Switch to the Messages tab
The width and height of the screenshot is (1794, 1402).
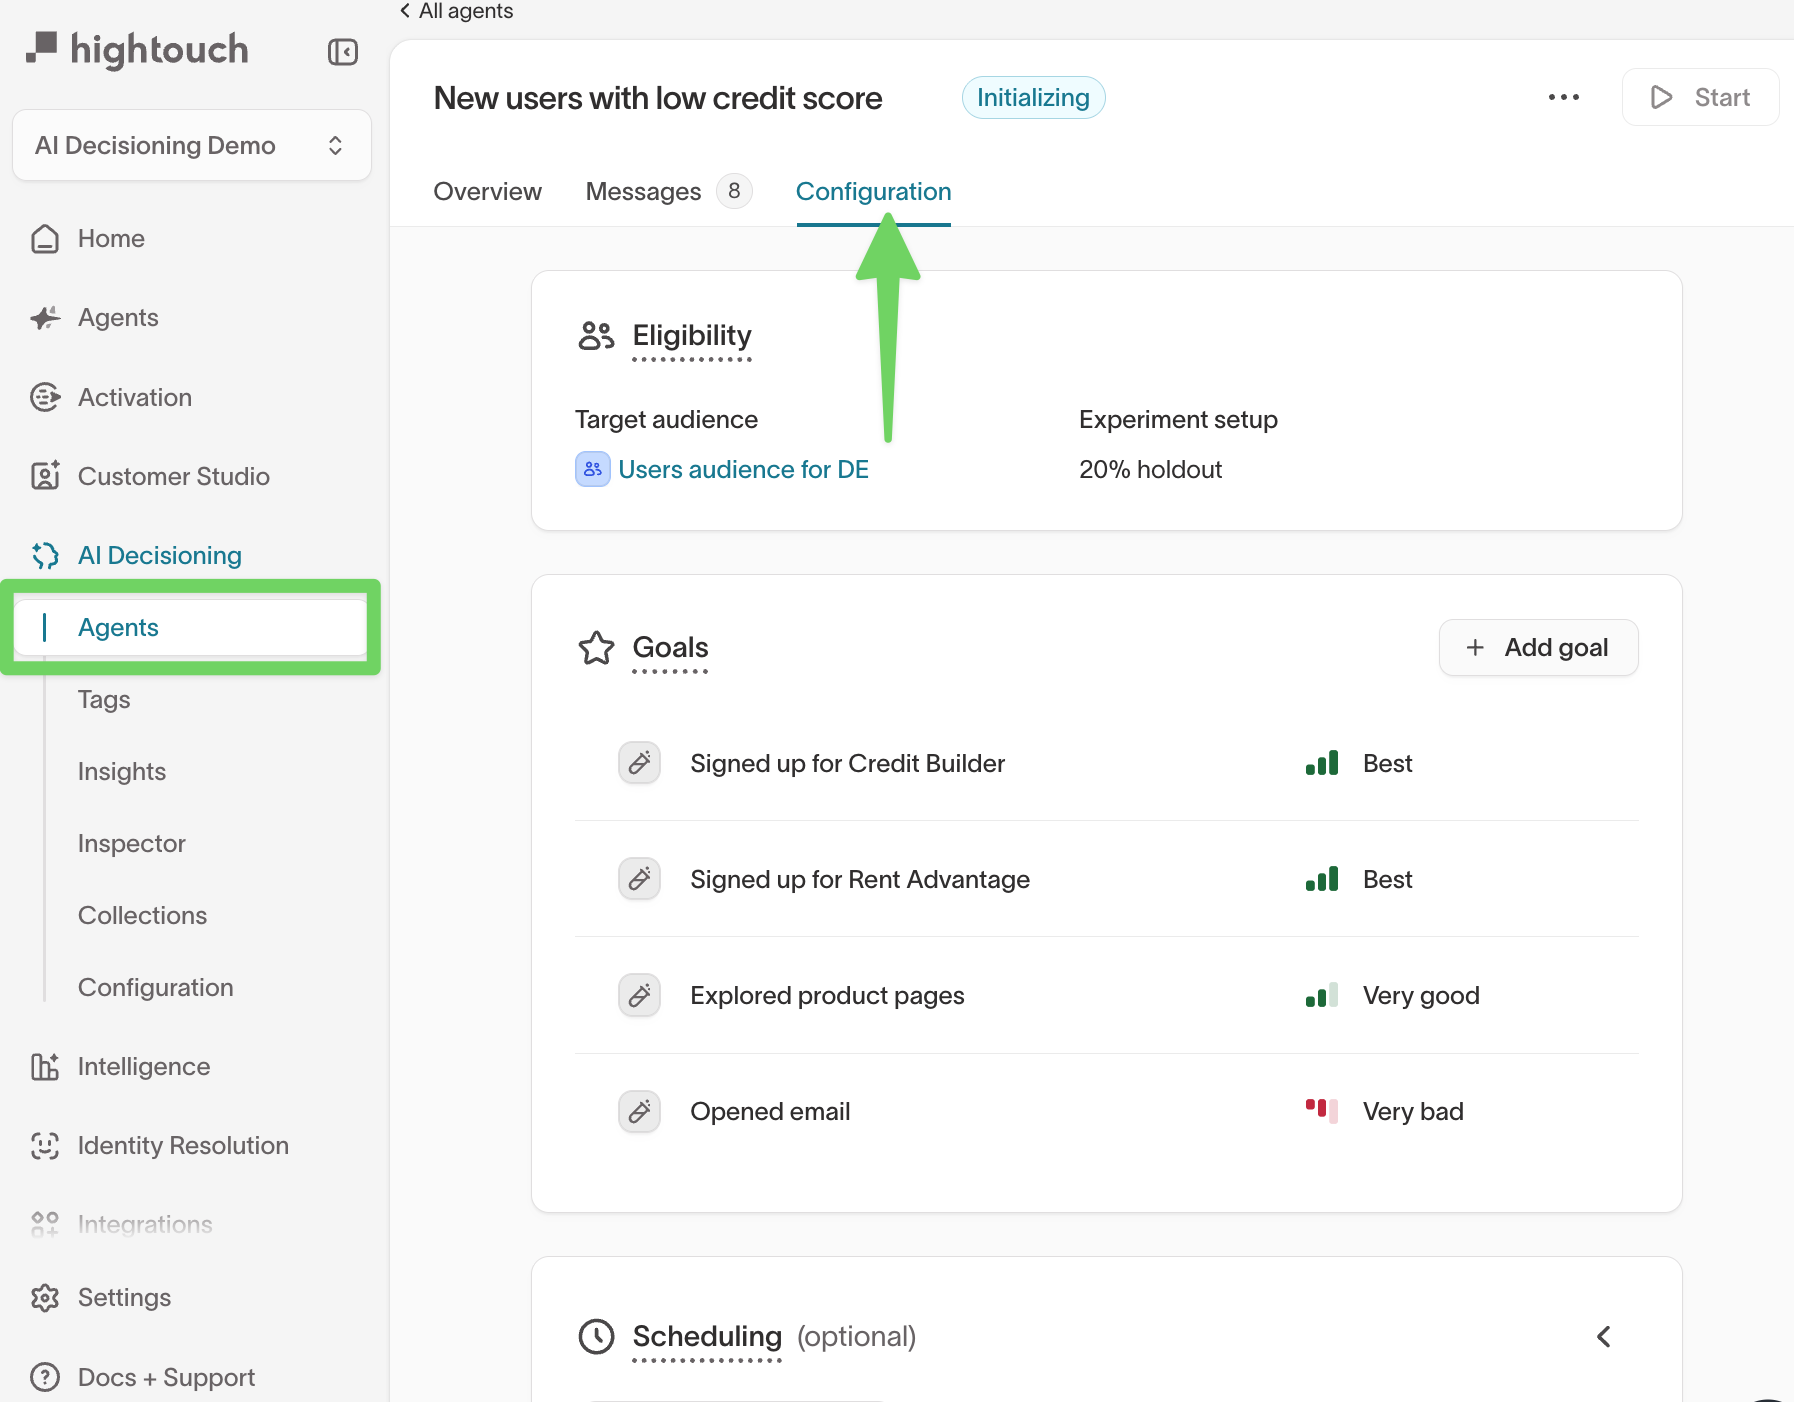pyautogui.click(x=644, y=192)
